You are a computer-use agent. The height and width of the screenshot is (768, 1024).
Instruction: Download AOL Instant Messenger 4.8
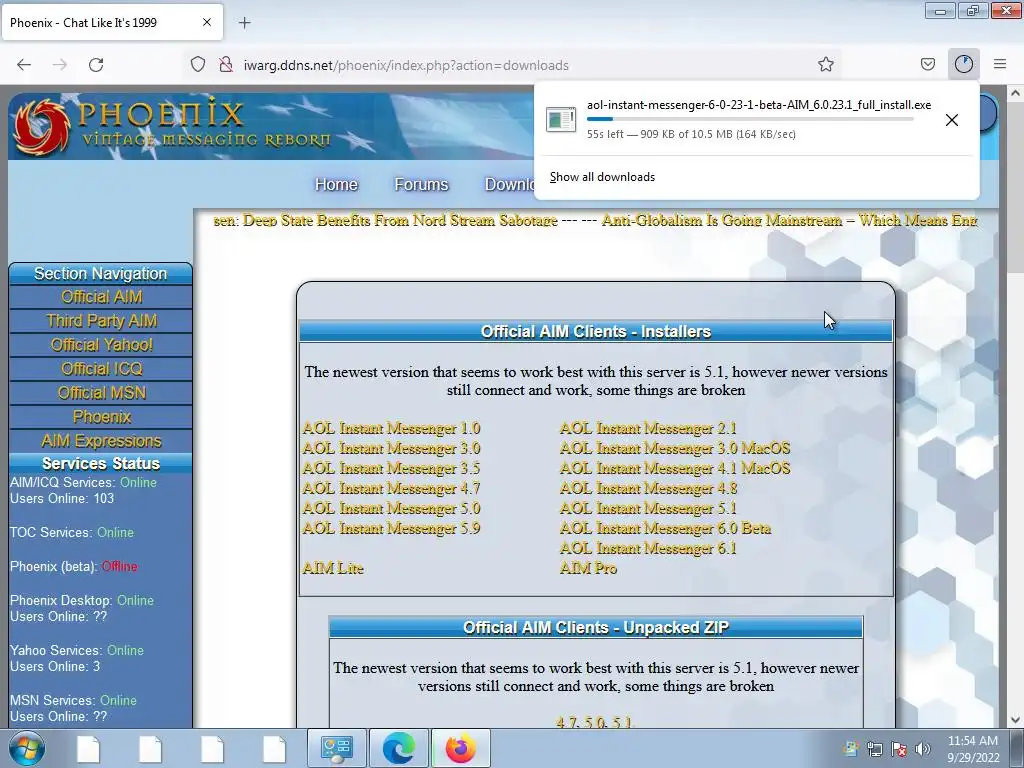(648, 488)
